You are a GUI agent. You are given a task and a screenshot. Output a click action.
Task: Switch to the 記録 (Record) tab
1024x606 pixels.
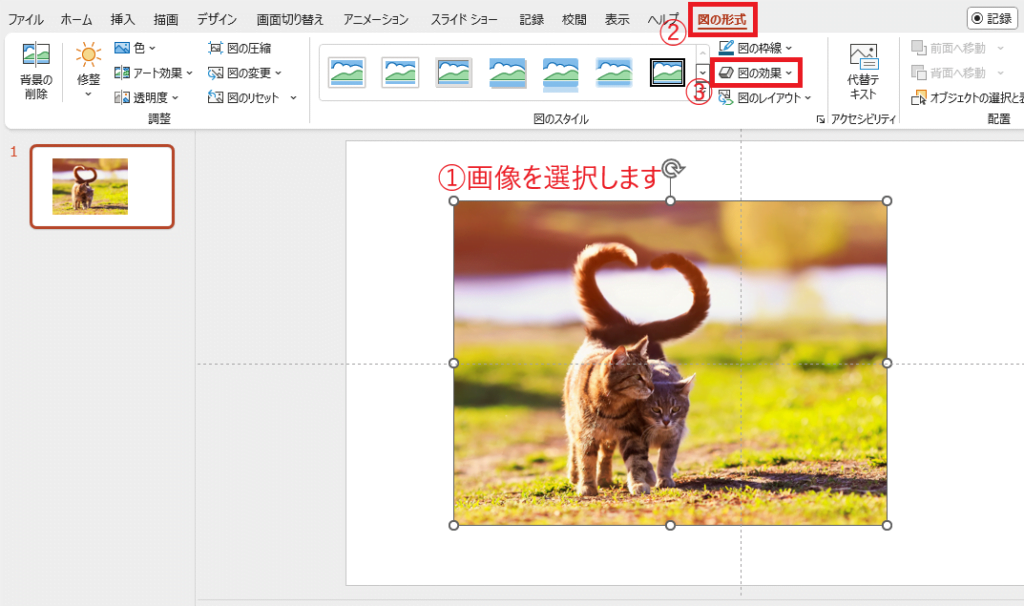[x=532, y=20]
